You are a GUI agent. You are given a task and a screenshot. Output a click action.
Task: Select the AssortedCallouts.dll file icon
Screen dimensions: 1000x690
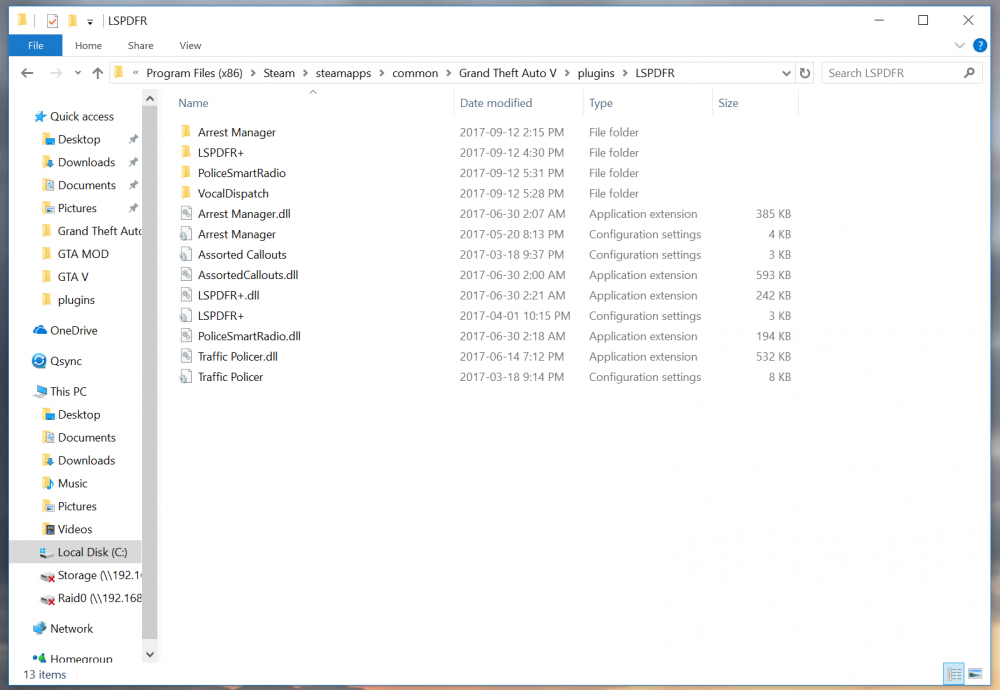pyautogui.click(x=186, y=274)
